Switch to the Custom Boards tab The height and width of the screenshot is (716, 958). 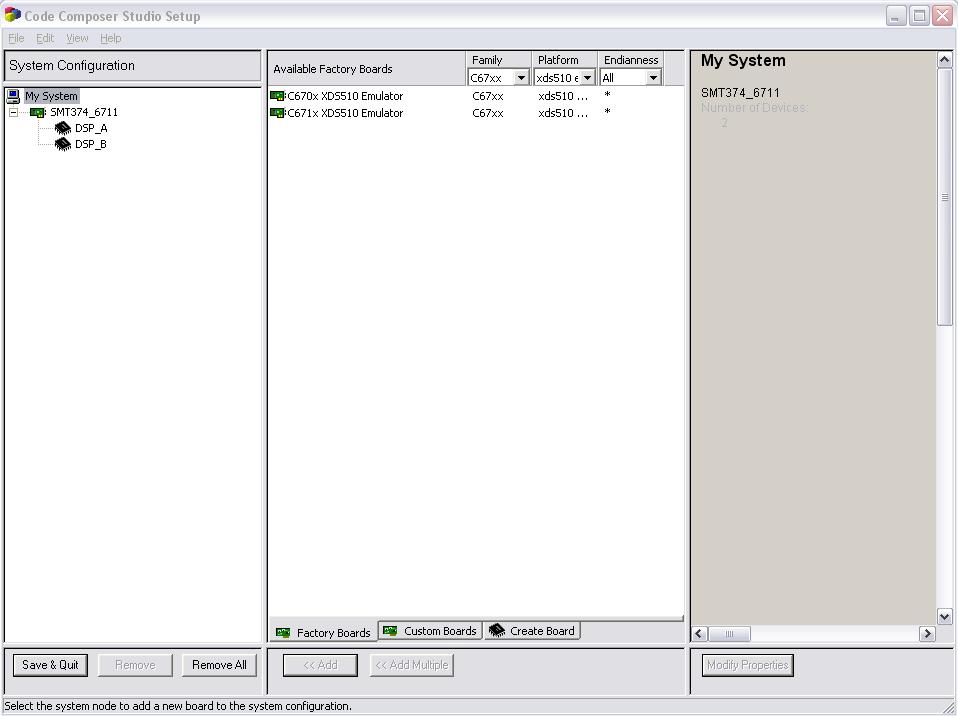(x=431, y=630)
